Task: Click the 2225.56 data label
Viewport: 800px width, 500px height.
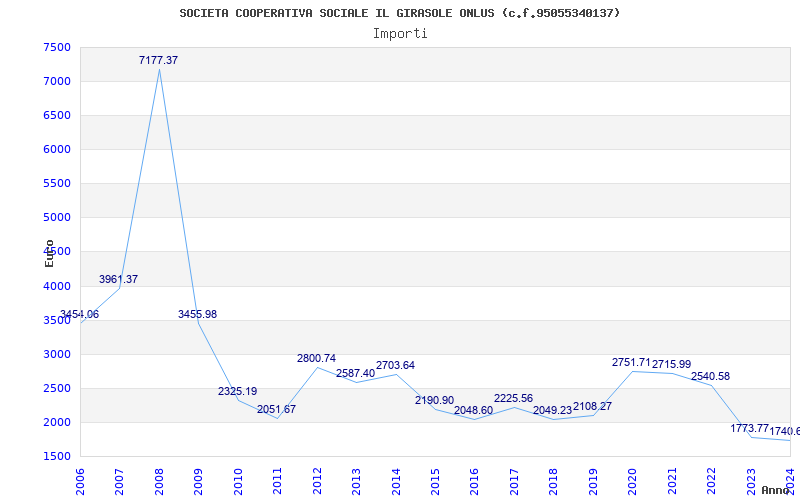Action: point(513,398)
